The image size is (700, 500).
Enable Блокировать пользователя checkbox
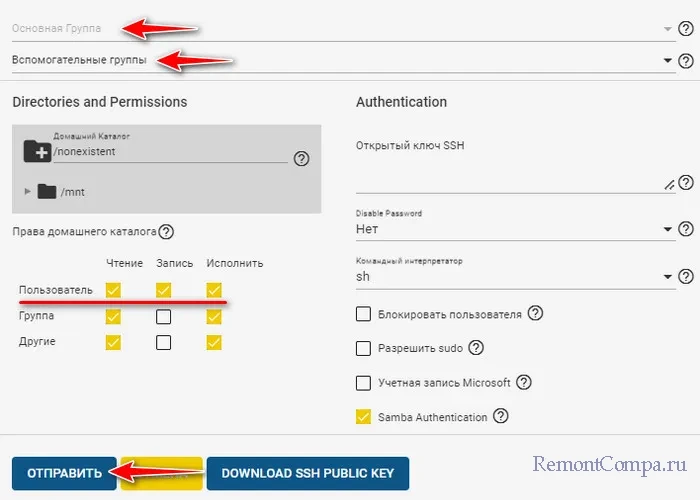tap(364, 314)
